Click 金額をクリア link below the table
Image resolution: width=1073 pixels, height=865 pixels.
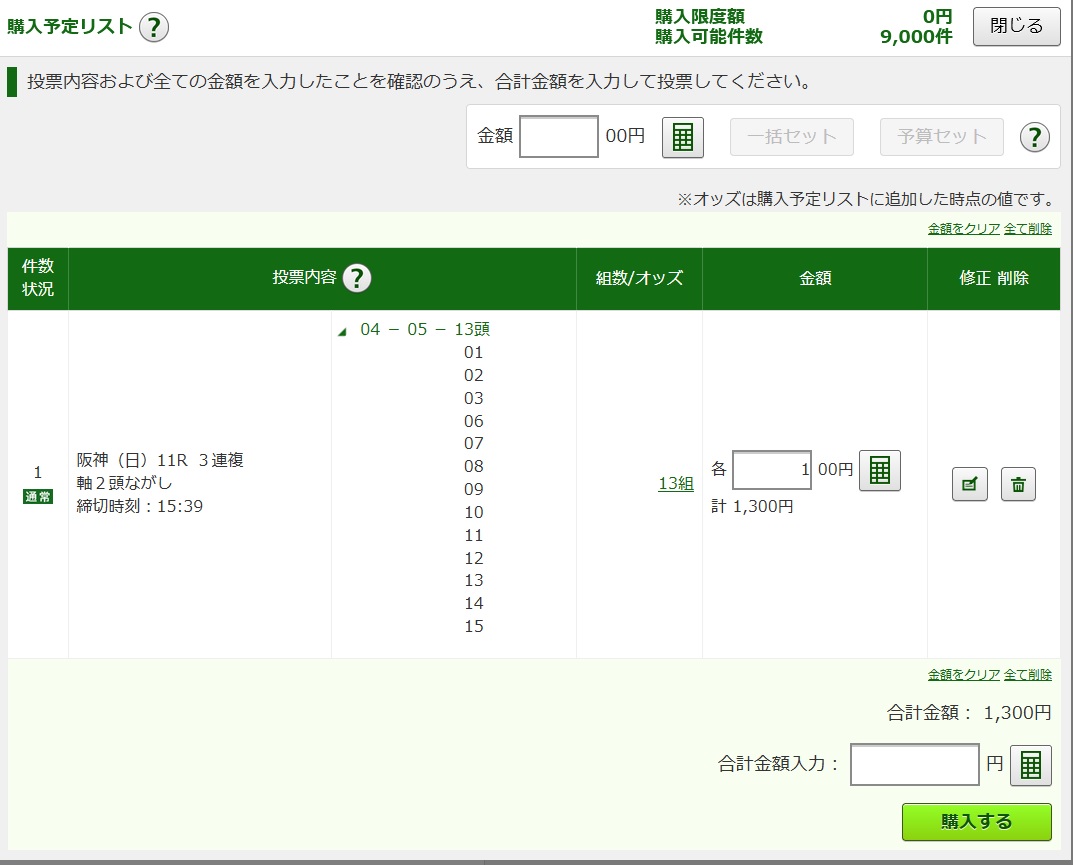click(963, 674)
